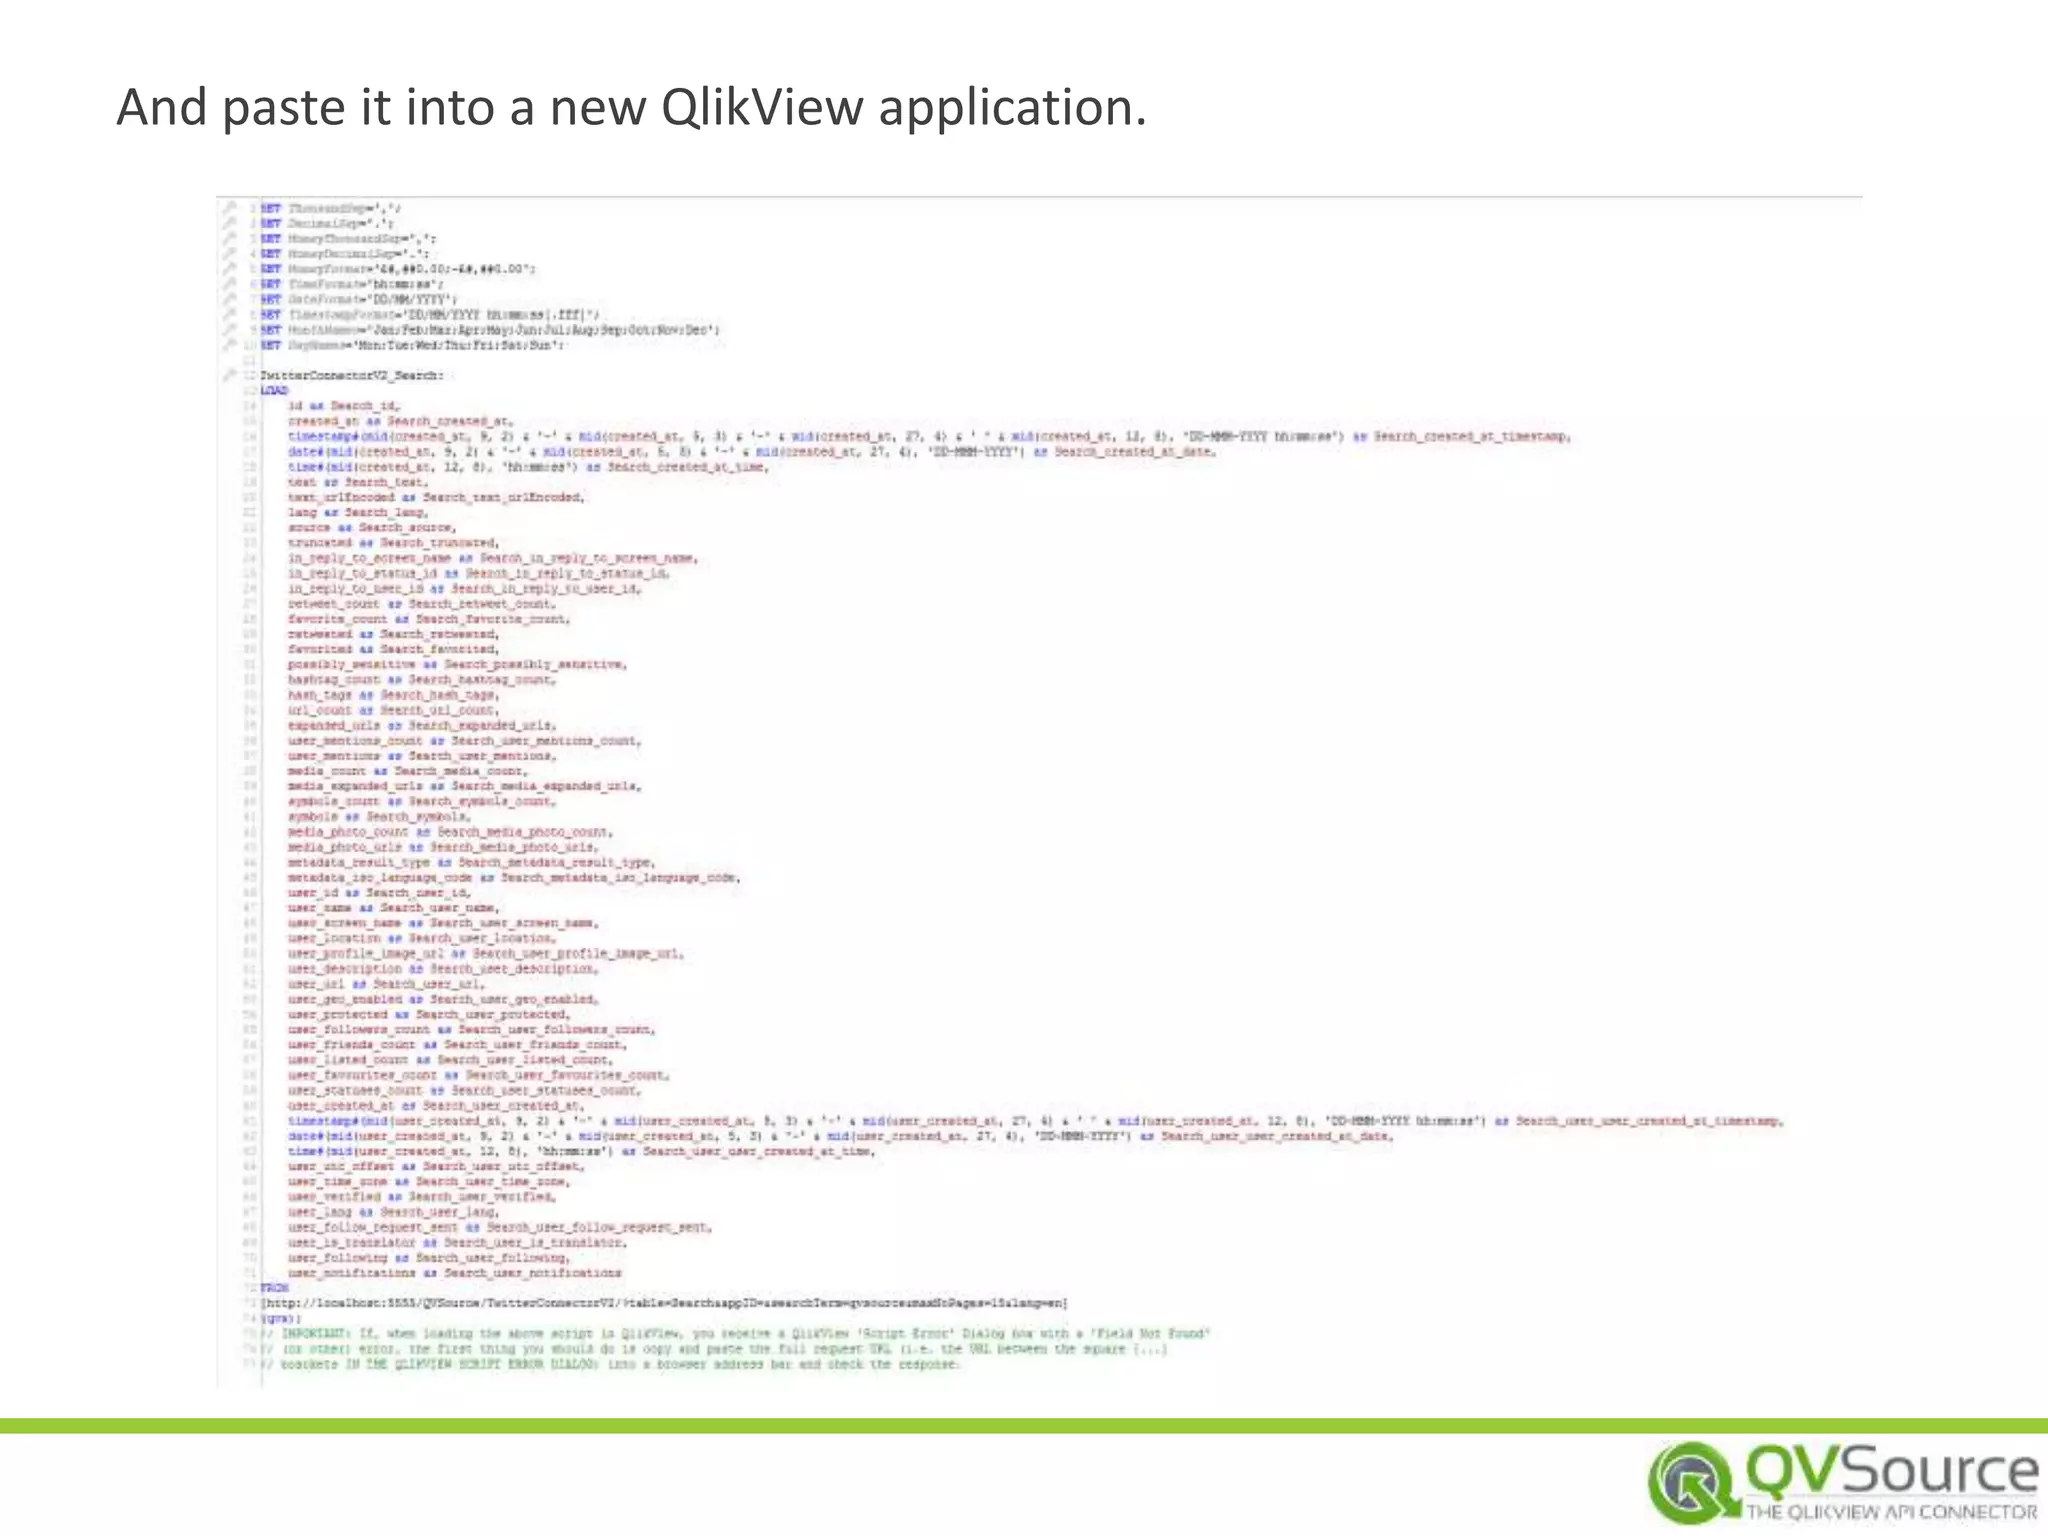Click the 'url_count as Search_url_count,' line
2048x1536 pixels.
tap(394, 710)
